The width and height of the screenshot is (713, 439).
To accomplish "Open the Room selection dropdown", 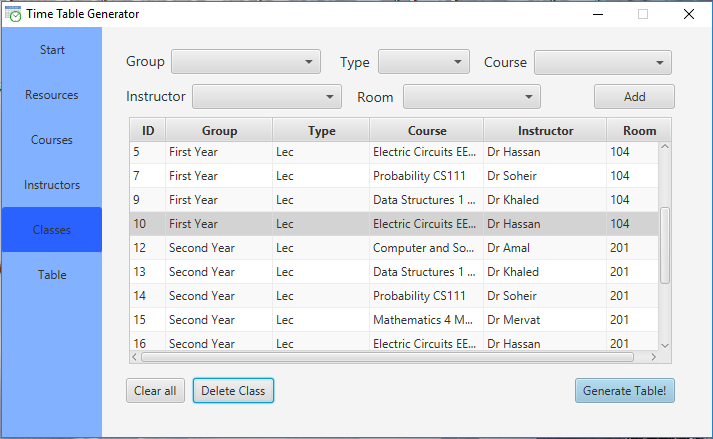I will coord(471,97).
